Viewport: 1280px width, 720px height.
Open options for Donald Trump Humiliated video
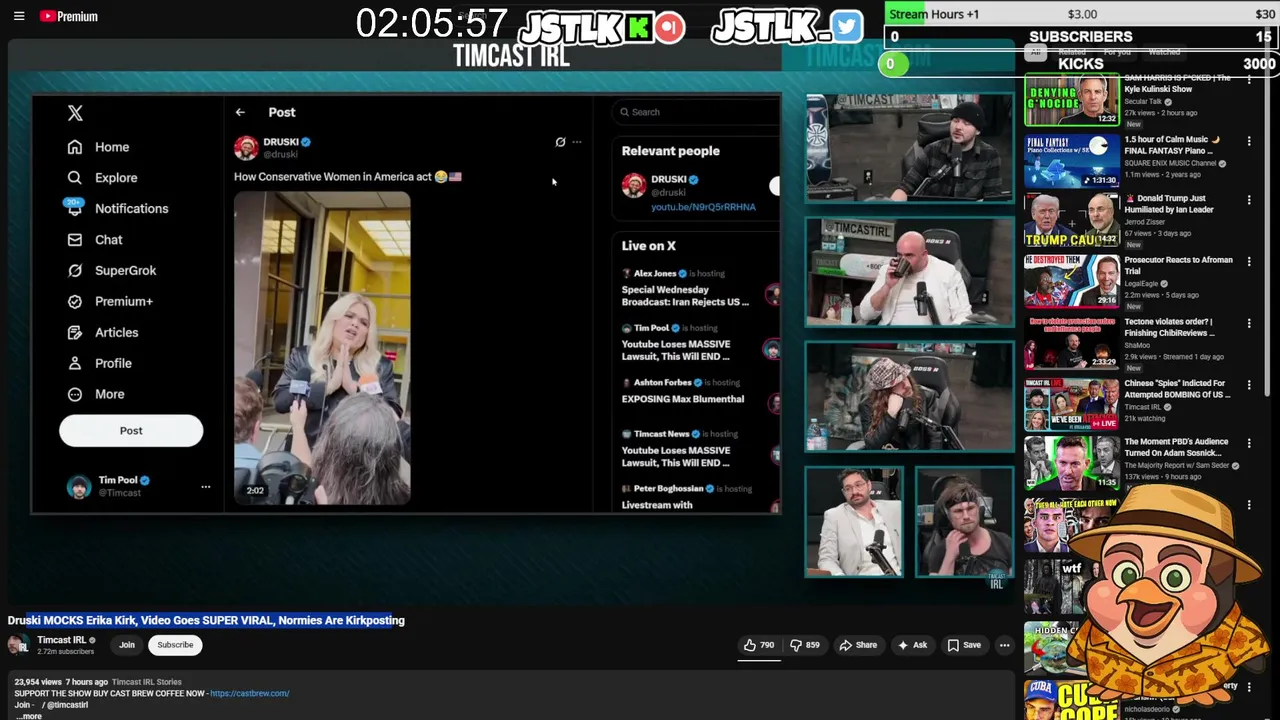pos(1248,201)
